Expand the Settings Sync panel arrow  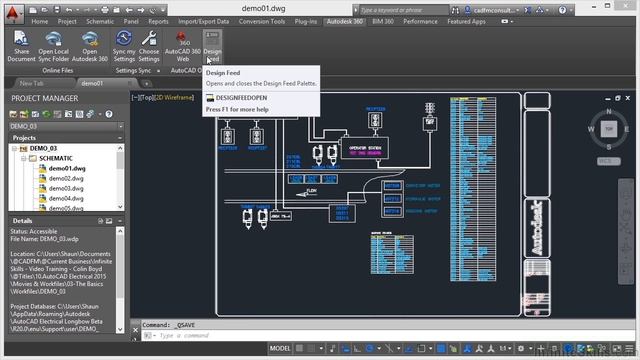[158, 71]
